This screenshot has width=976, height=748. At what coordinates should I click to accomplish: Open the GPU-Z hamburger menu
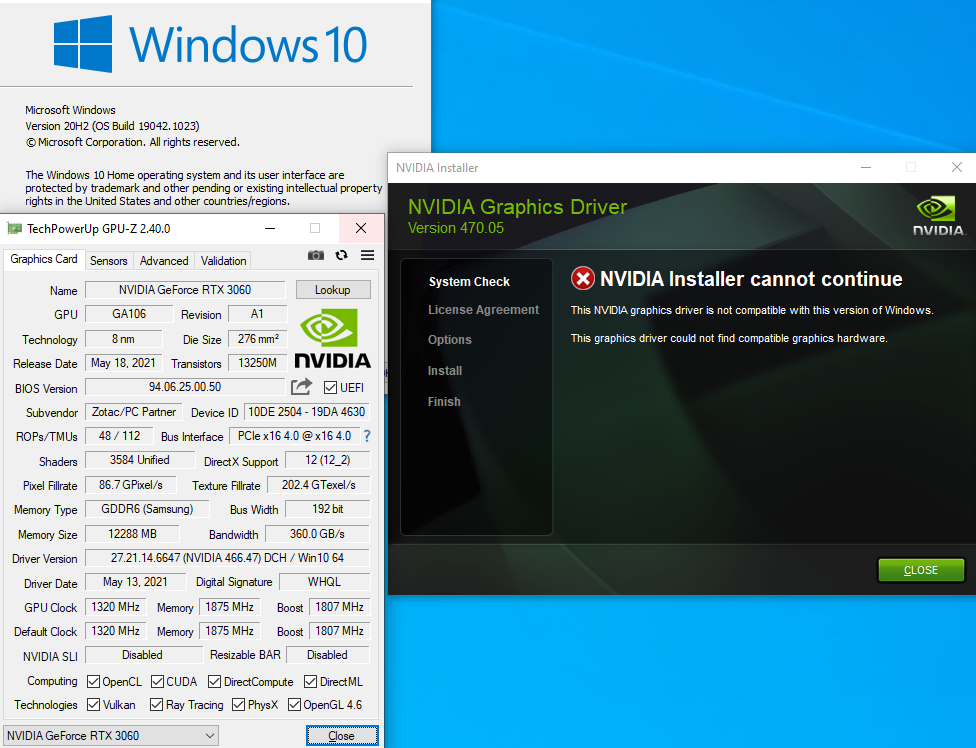click(x=367, y=255)
